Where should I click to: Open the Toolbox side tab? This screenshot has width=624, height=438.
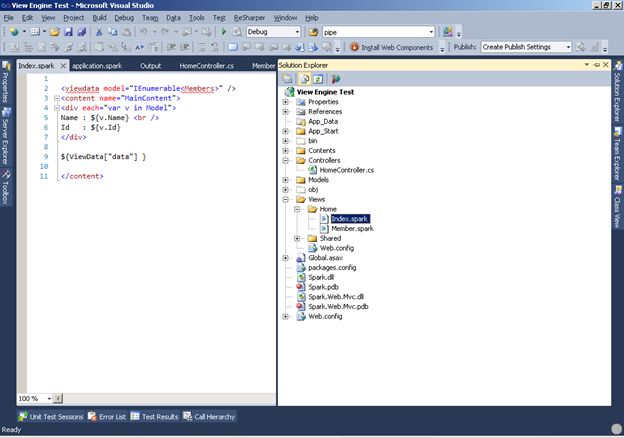(6, 187)
